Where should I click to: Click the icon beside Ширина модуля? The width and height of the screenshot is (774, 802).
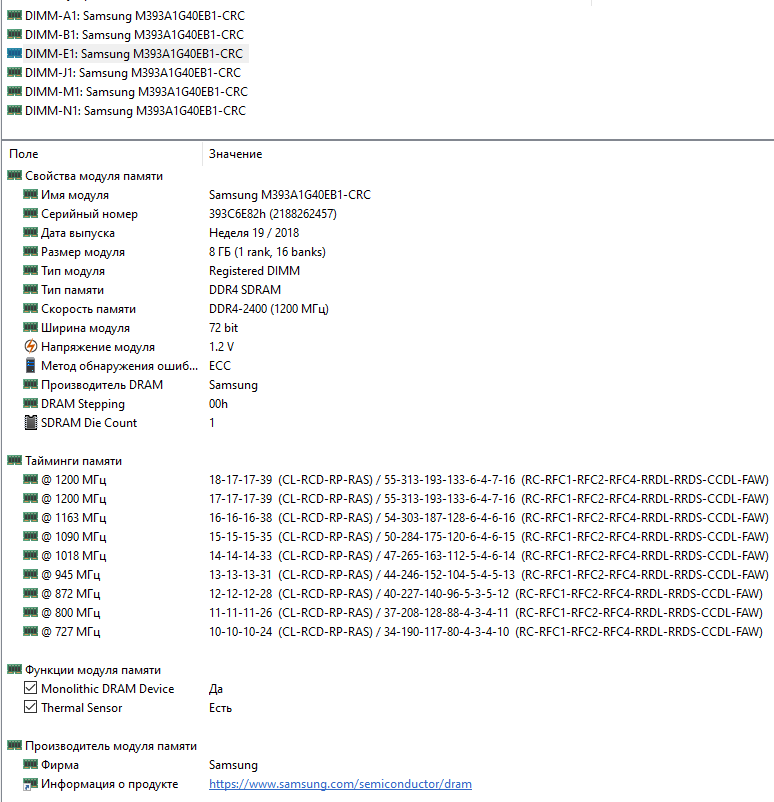click(x=31, y=326)
